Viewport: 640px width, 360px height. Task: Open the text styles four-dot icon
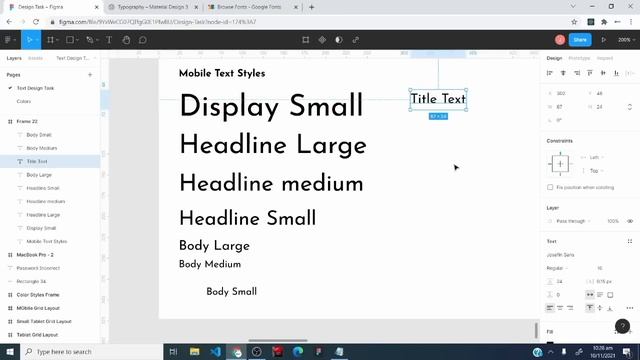(x=630, y=241)
